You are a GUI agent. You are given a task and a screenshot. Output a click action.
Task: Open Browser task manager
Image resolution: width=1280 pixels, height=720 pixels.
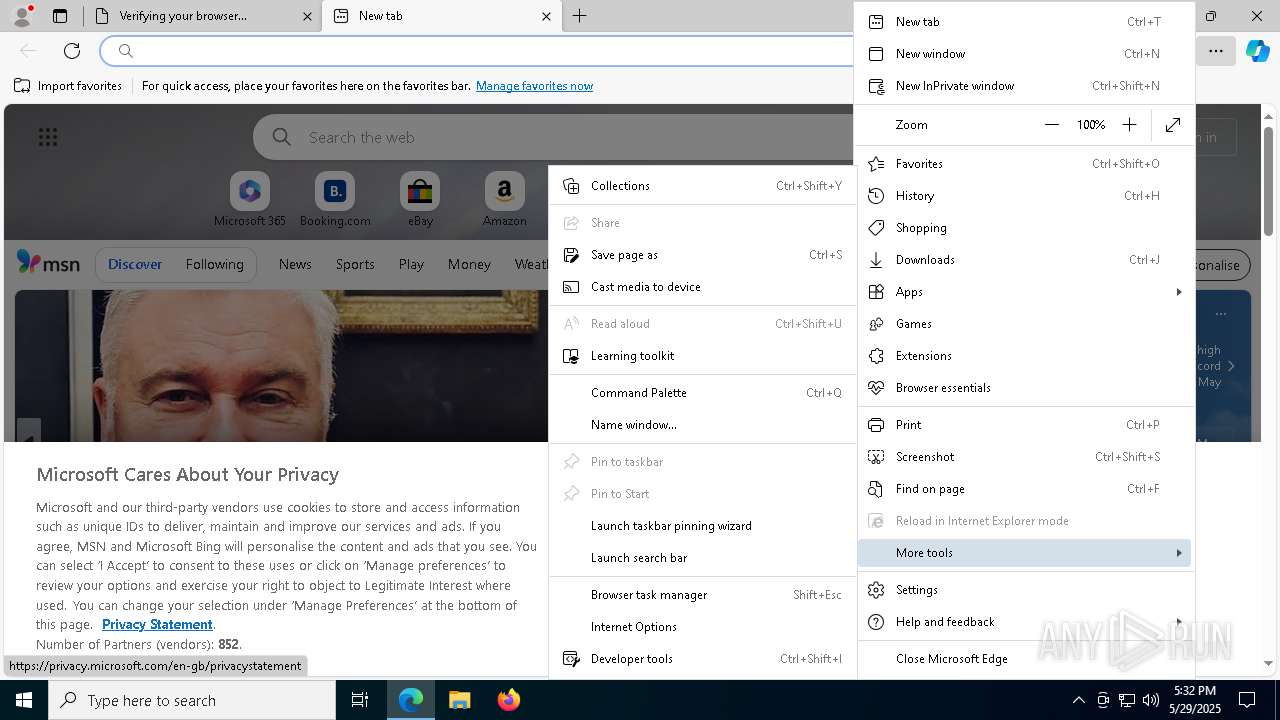tap(703, 595)
